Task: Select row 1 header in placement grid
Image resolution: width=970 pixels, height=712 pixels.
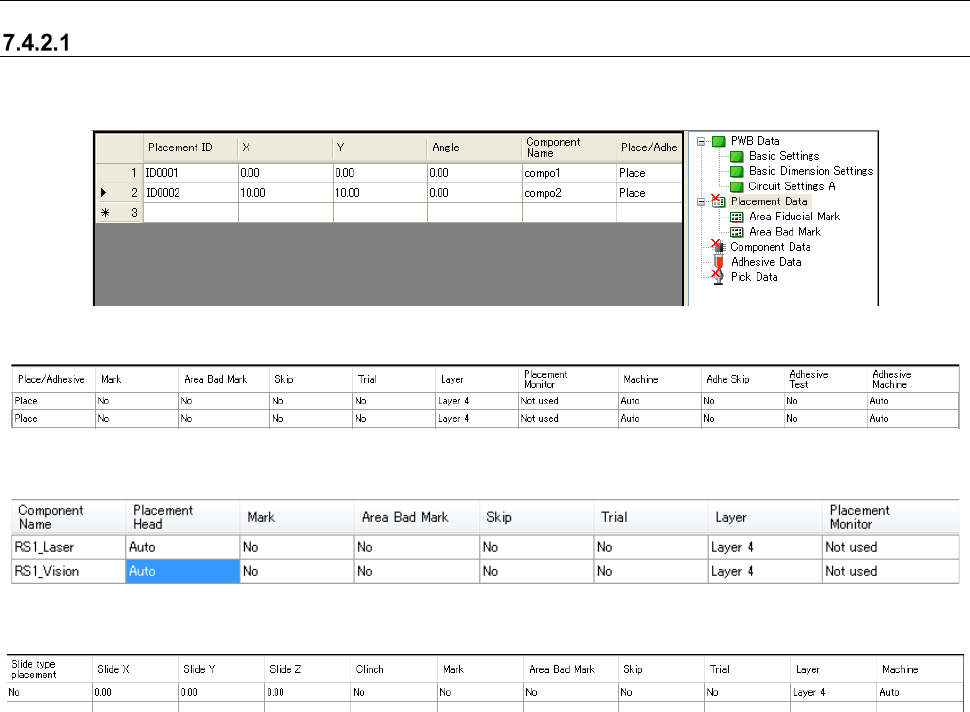Action: coord(119,173)
